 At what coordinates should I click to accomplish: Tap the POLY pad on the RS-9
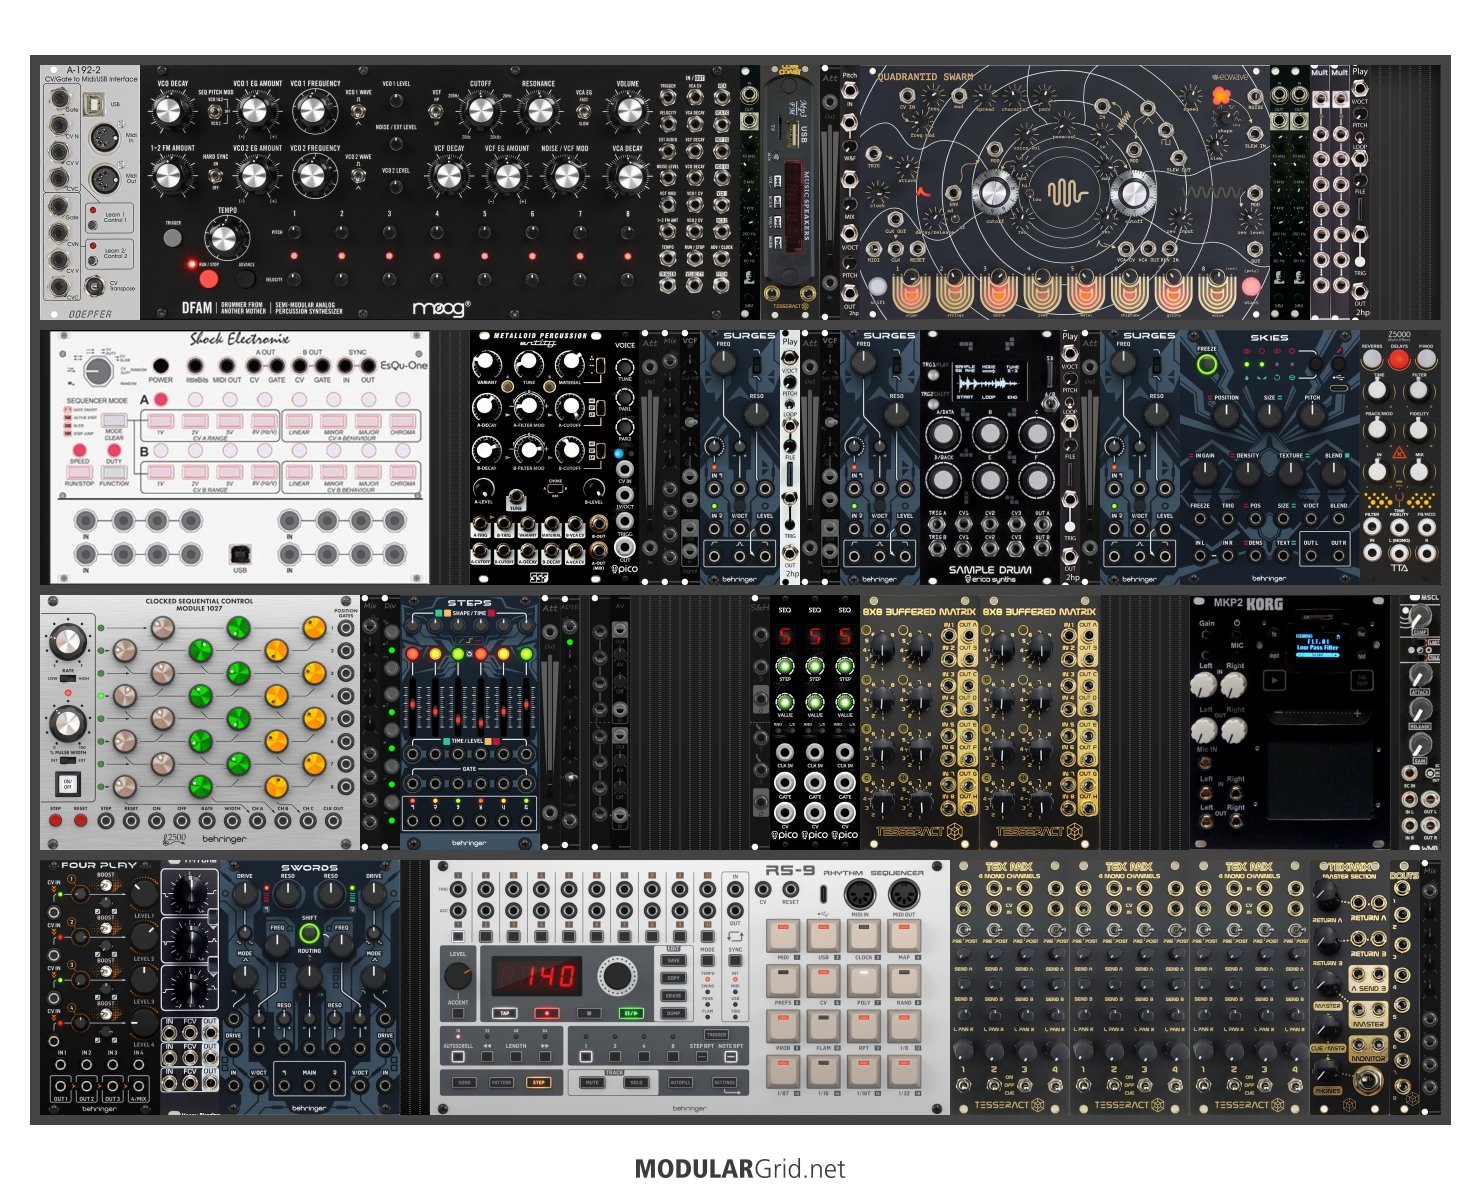(x=863, y=980)
